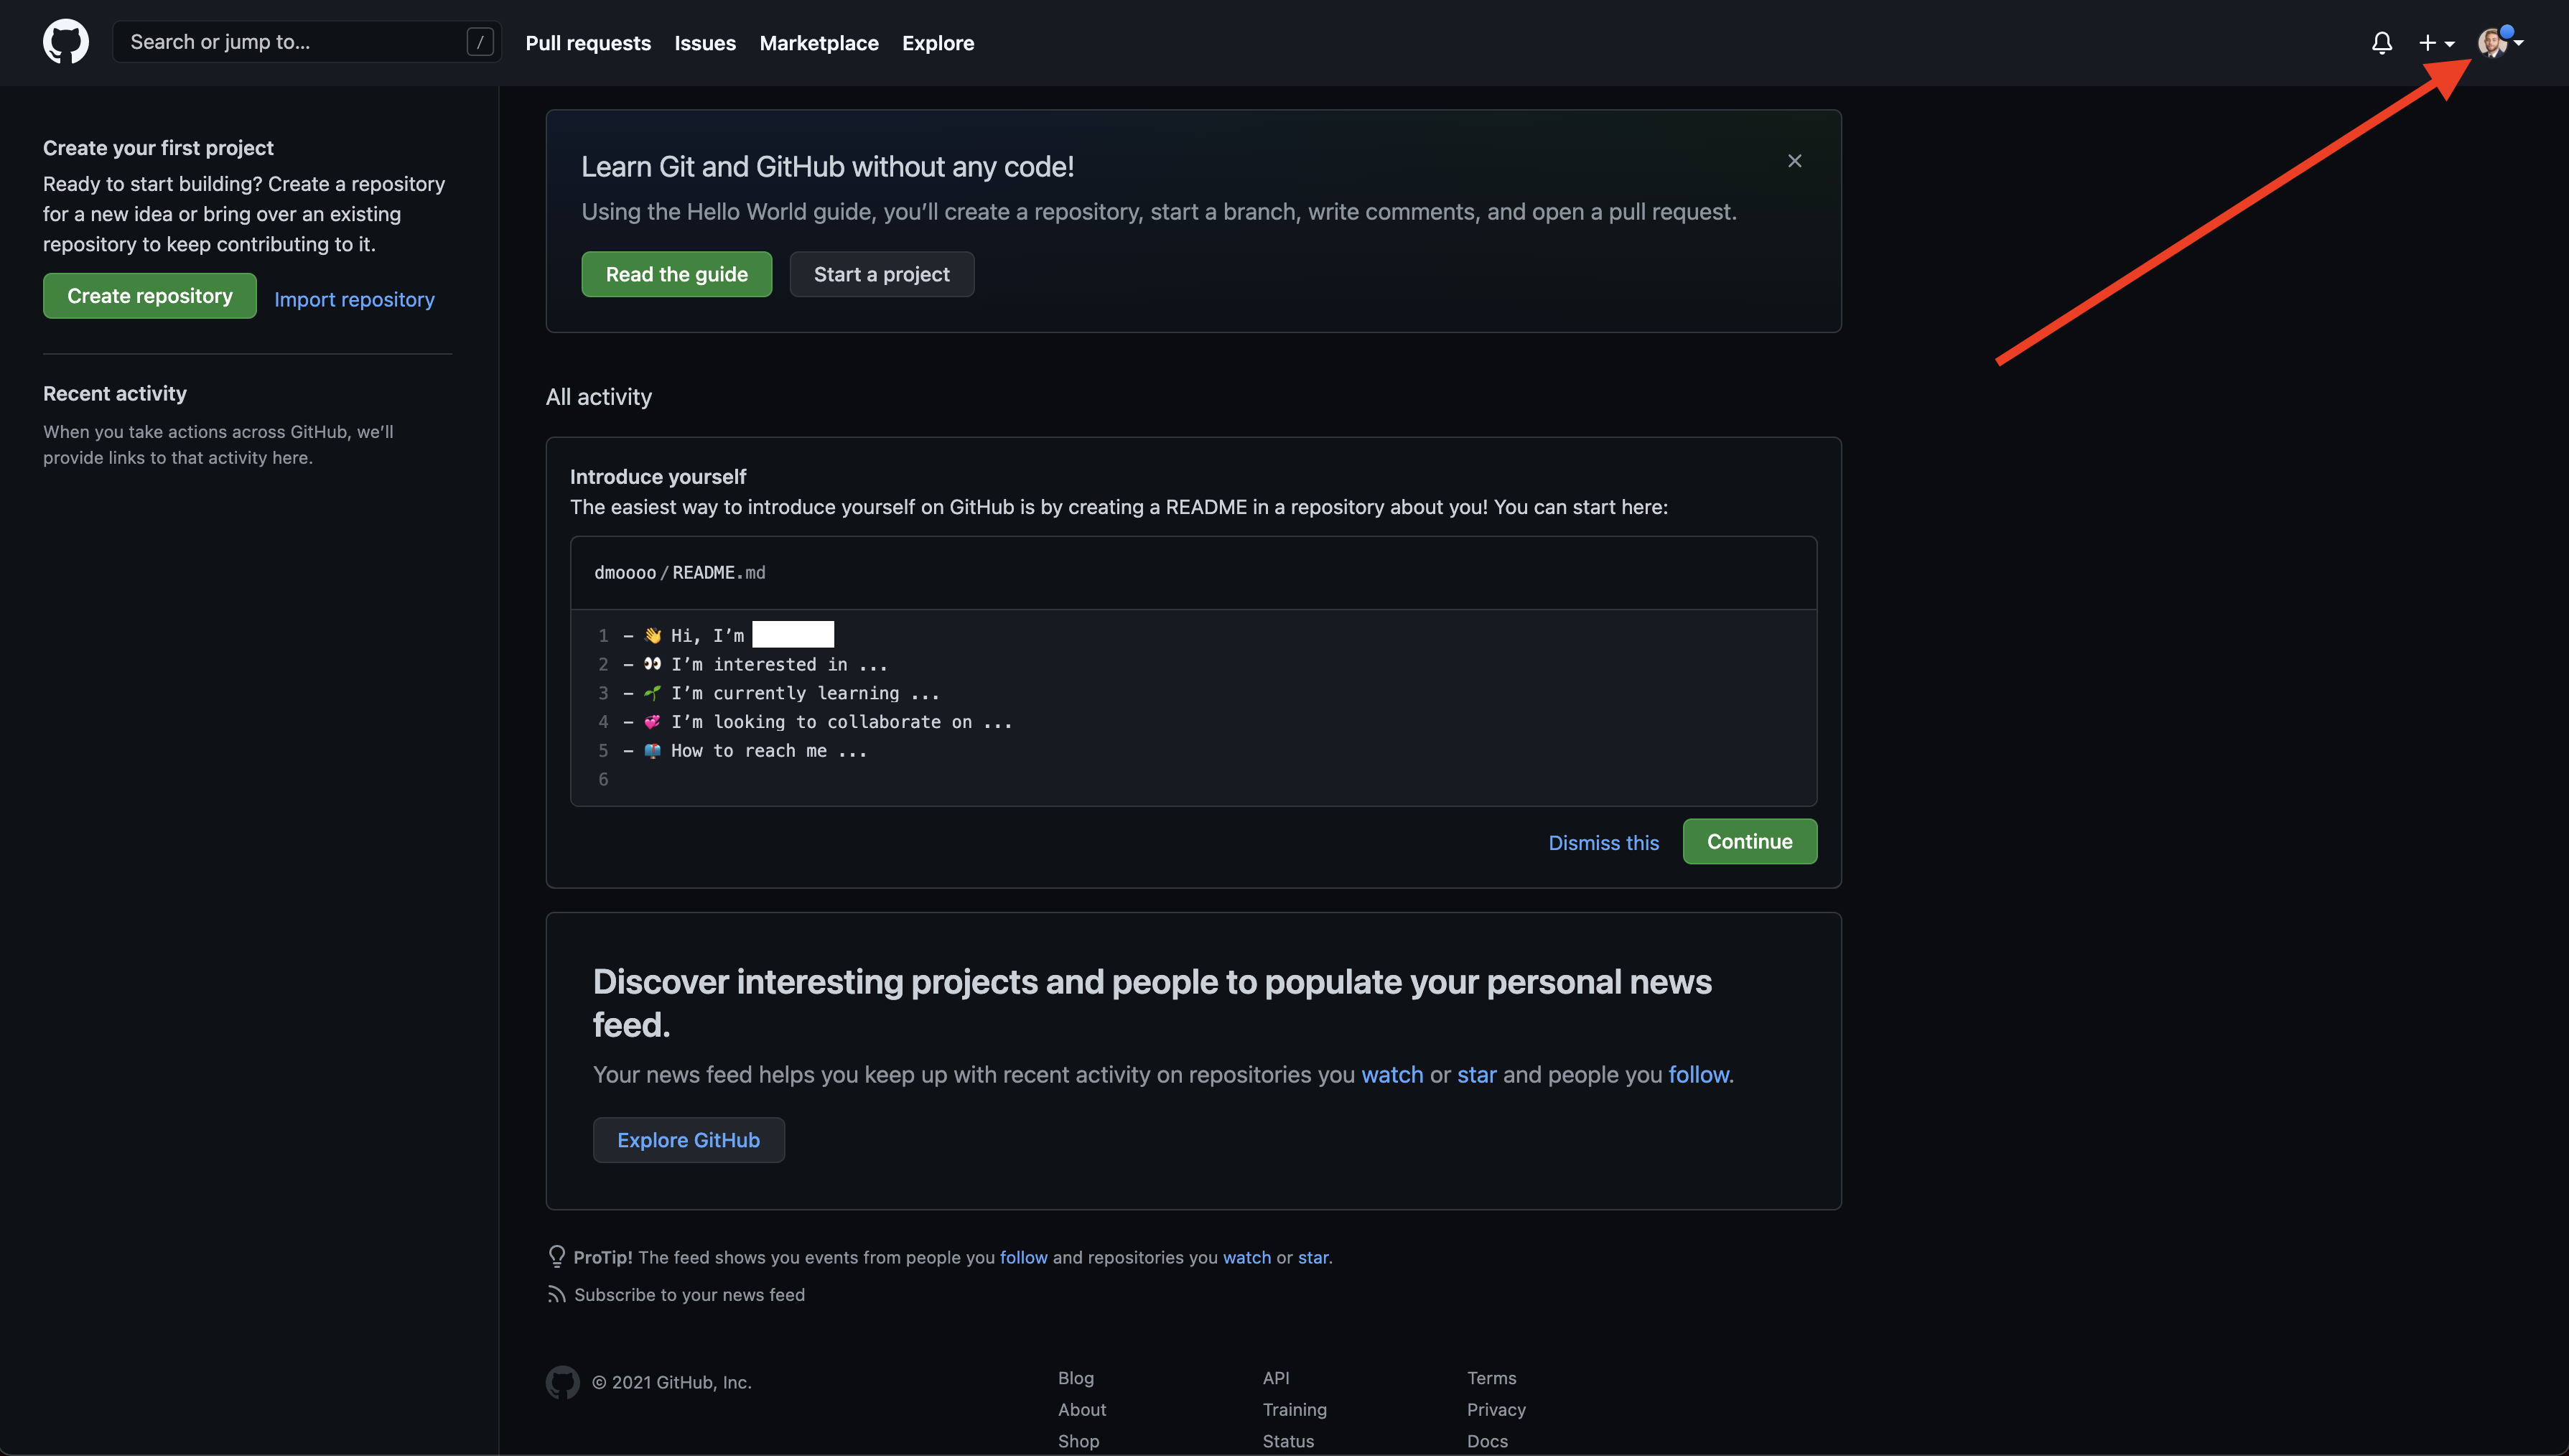The image size is (2569, 1456).
Task: Click star link in ProTip line
Action: coord(1313,1257)
